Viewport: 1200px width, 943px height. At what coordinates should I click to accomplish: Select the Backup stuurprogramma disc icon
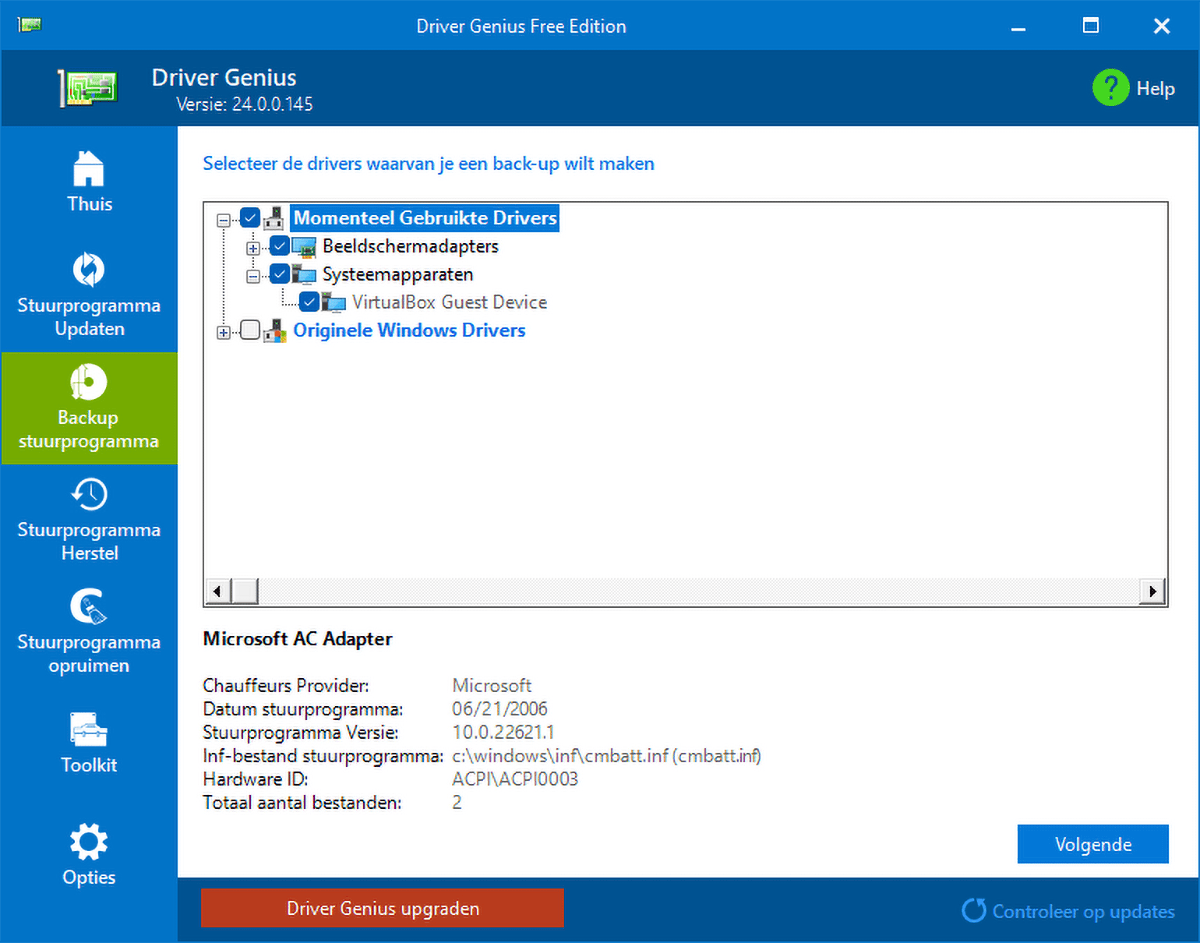tap(89, 382)
